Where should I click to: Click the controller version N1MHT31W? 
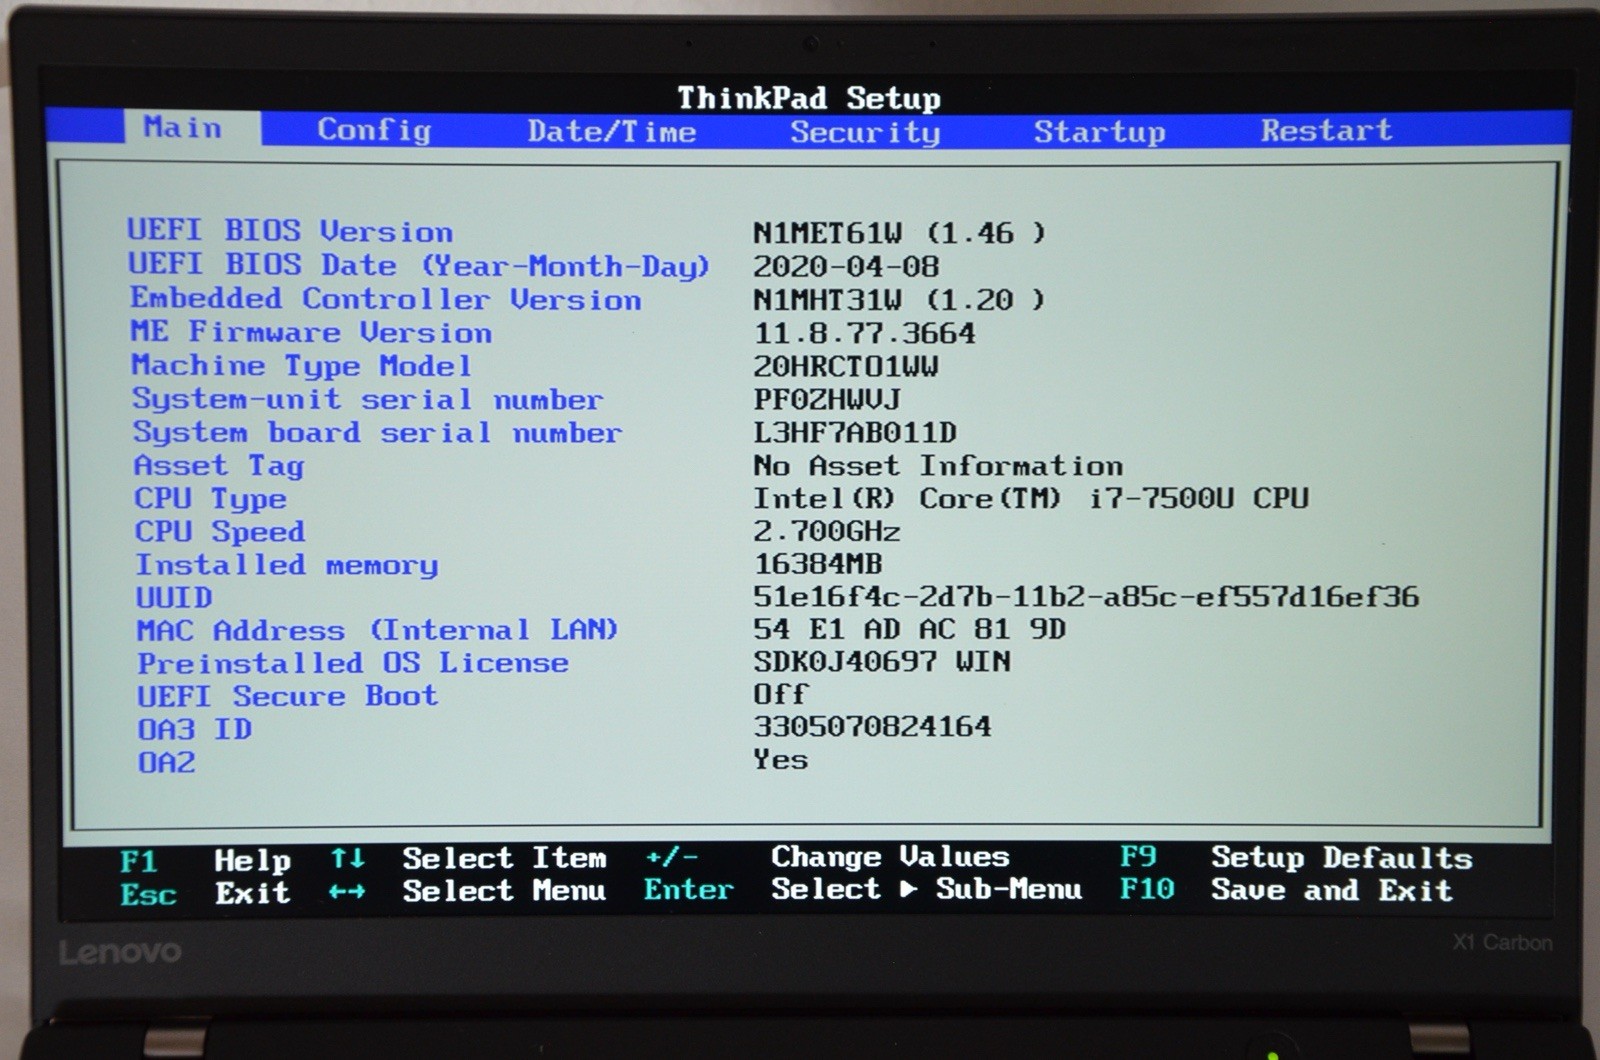click(899, 299)
